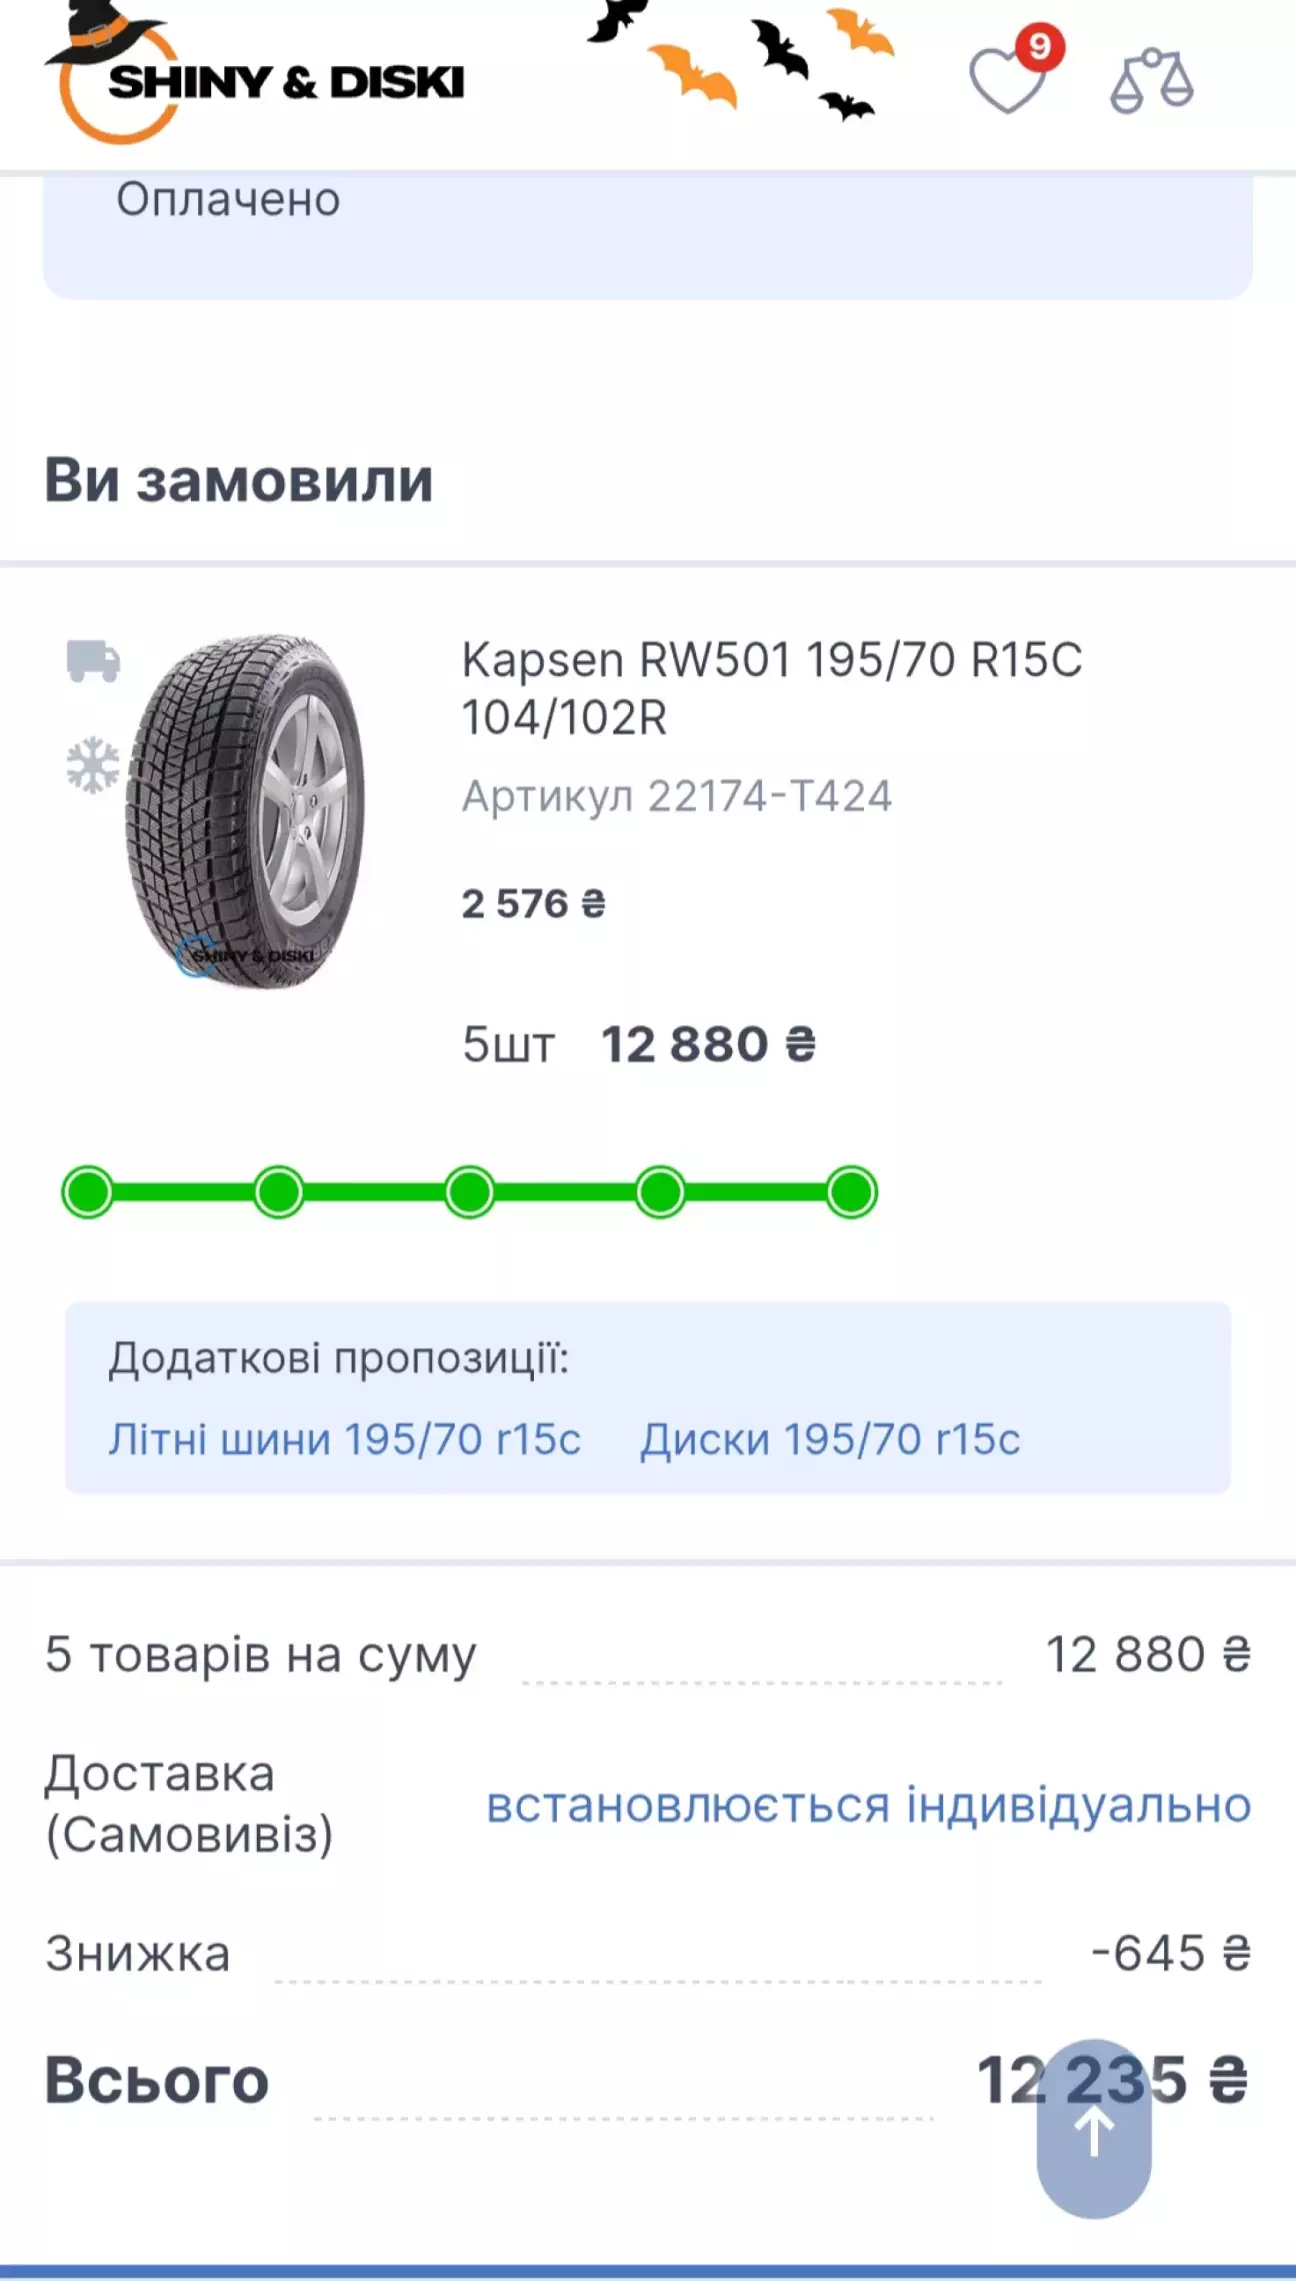The width and height of the screenshot is (1296, 2281).
Task: Click the first order progress dot
Action: click(88, 1192)
